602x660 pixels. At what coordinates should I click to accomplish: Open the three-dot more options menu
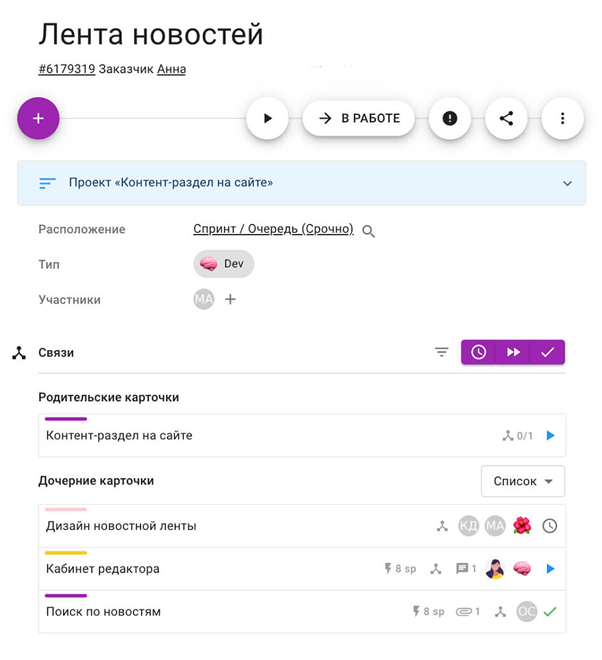click(562, 118)
